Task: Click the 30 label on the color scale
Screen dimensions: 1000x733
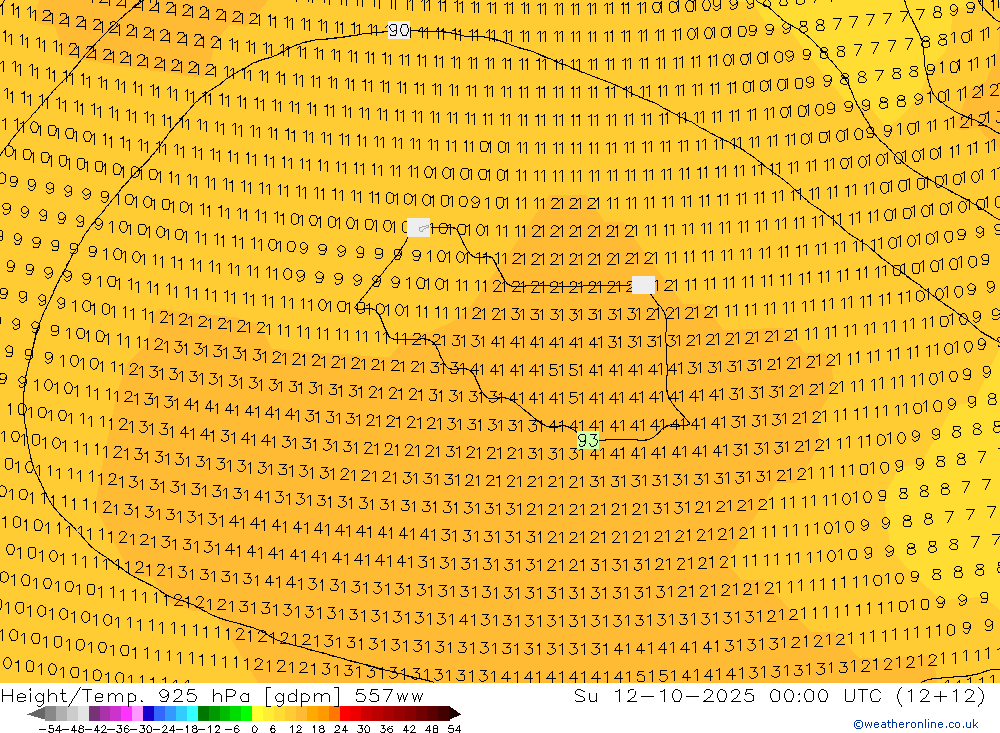Action: tap(364, 729)
